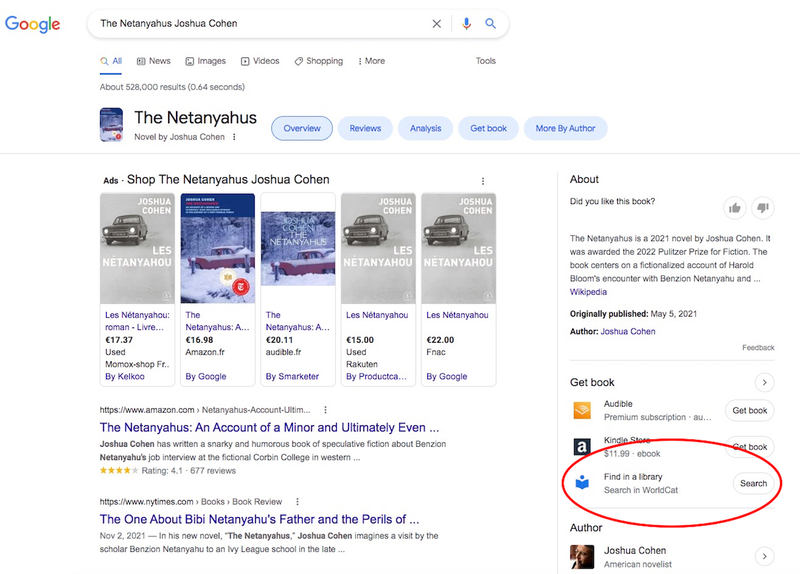
Task: Click Get book button for Kindle Store
Action: tap(749, 446)
